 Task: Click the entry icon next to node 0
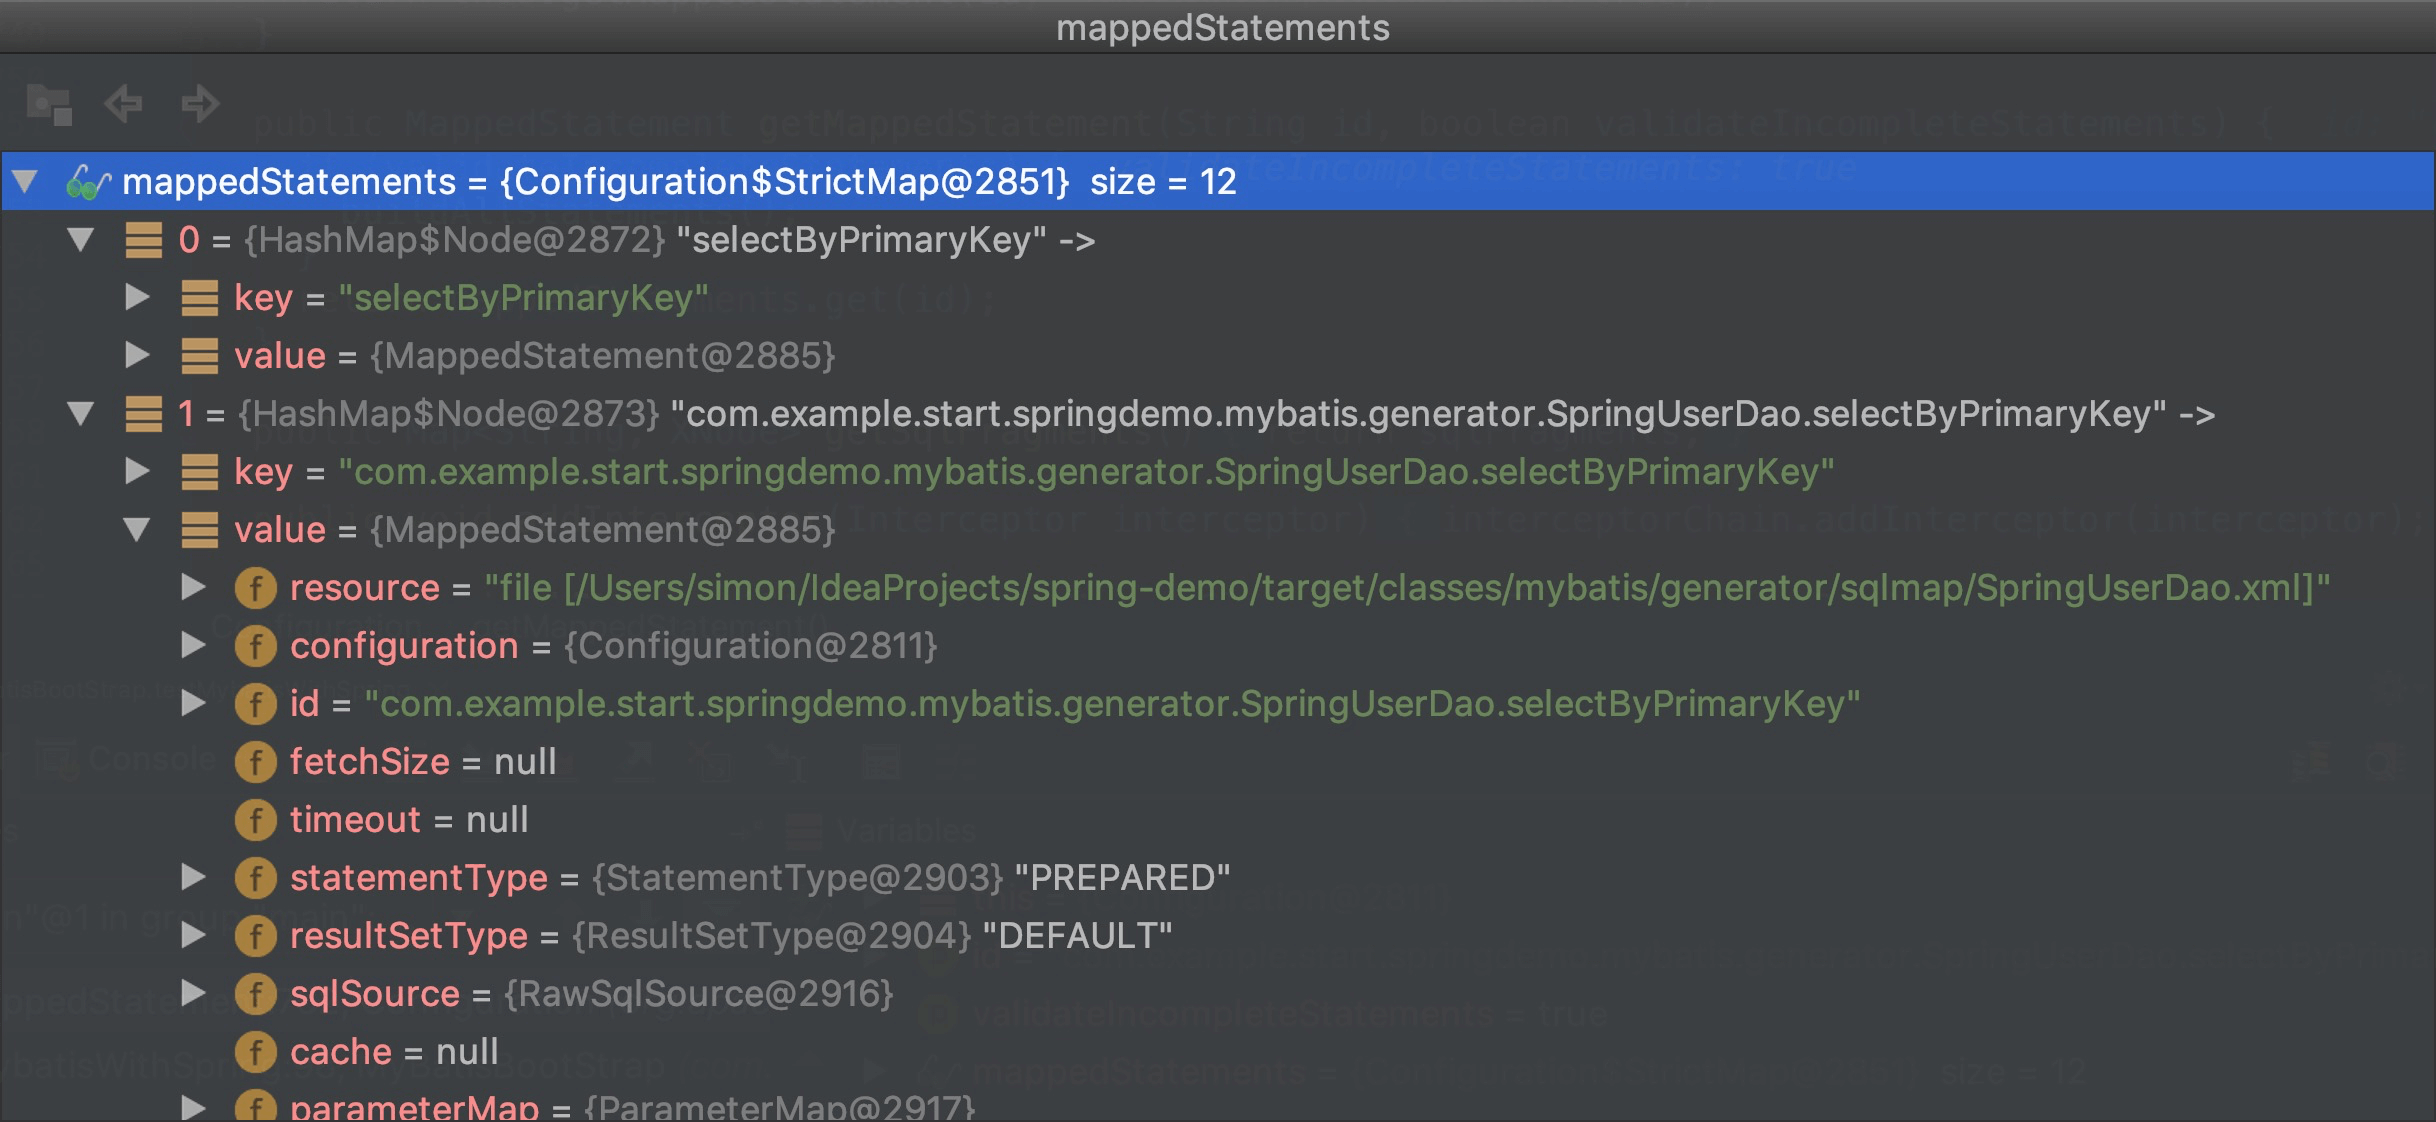point(144,240)
